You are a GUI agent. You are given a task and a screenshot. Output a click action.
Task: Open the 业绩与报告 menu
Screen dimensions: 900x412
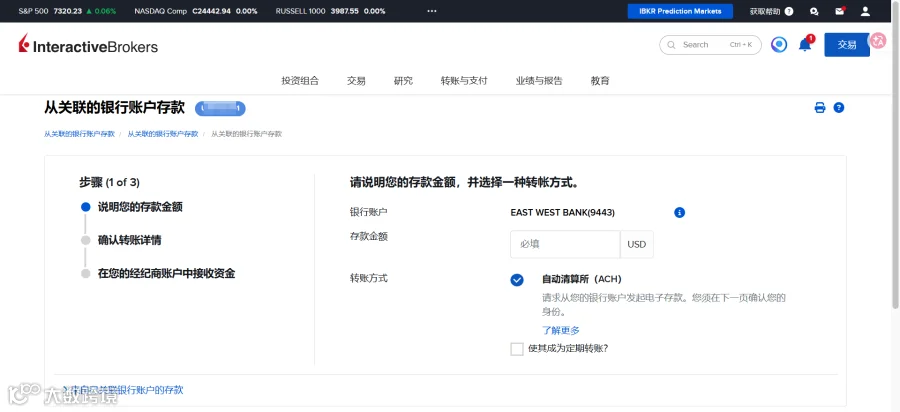[539, 81]
